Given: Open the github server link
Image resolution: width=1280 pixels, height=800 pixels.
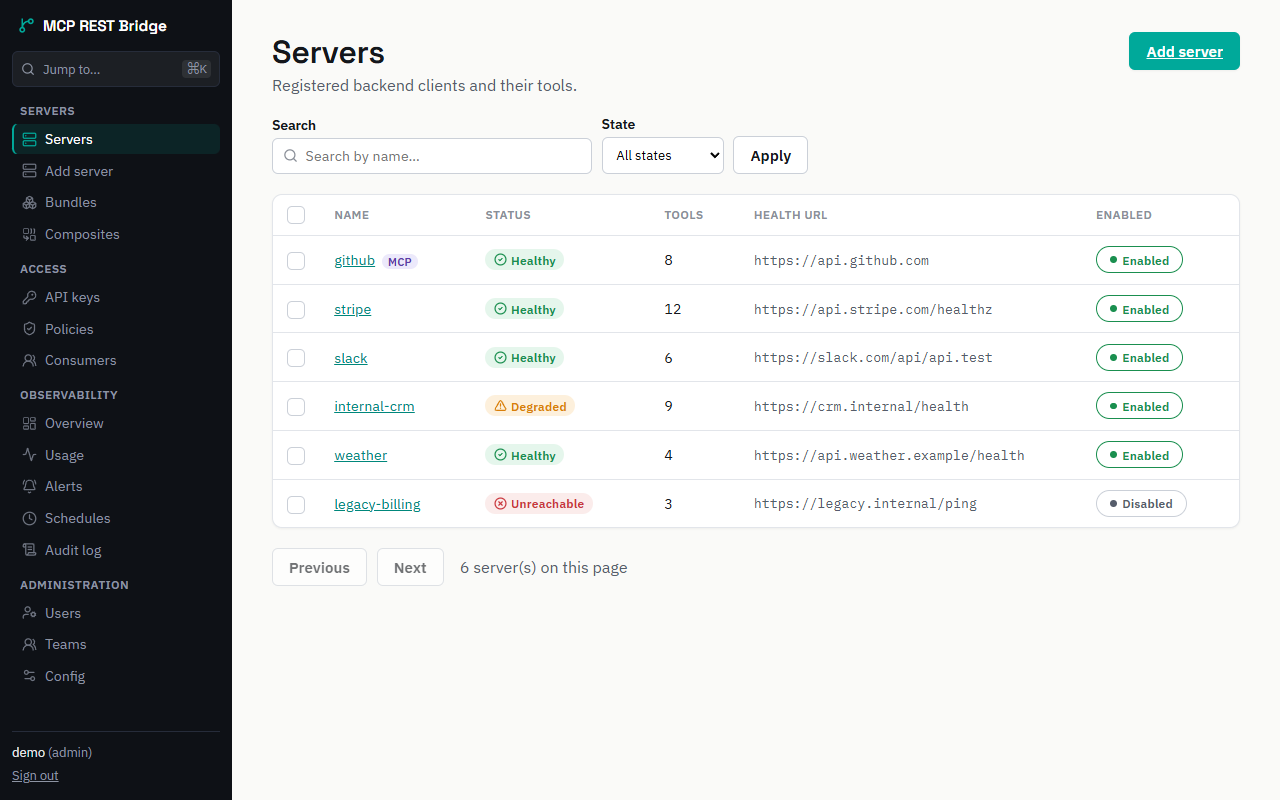Looking at the screenshot, I should (354, 260).
